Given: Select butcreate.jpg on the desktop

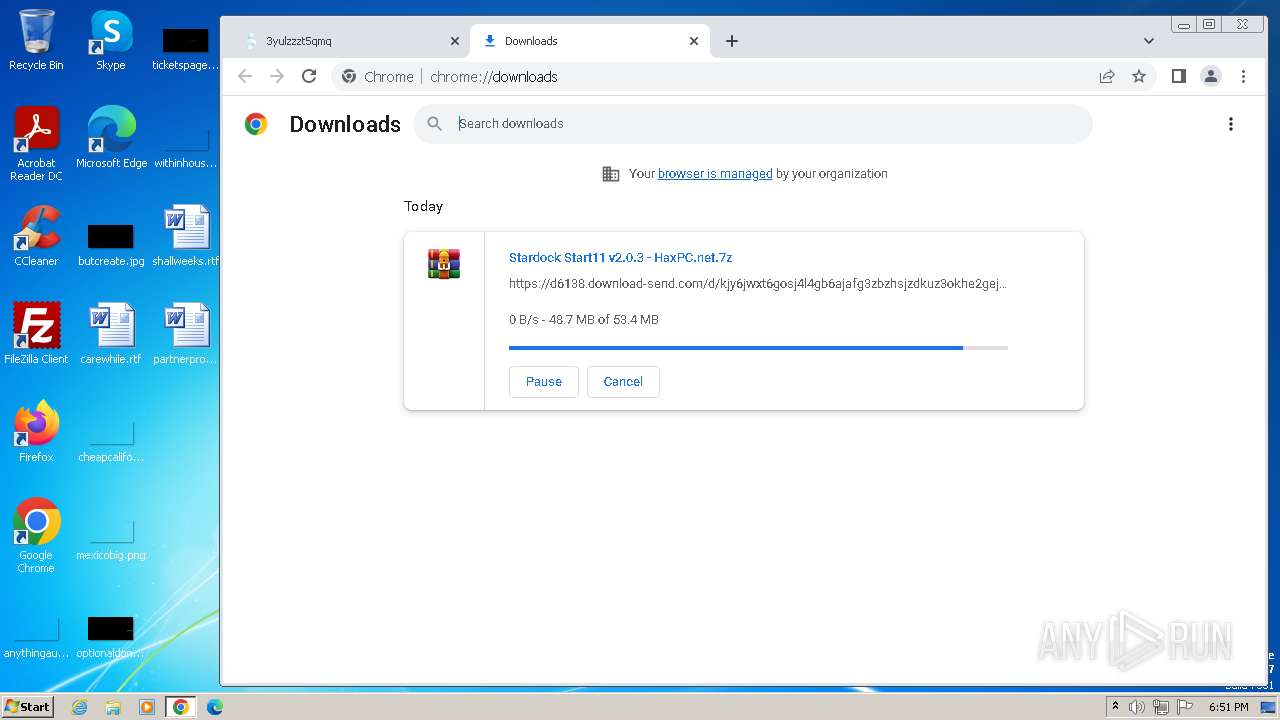Looking at the screenshot, I should click(x=111, y=243).
